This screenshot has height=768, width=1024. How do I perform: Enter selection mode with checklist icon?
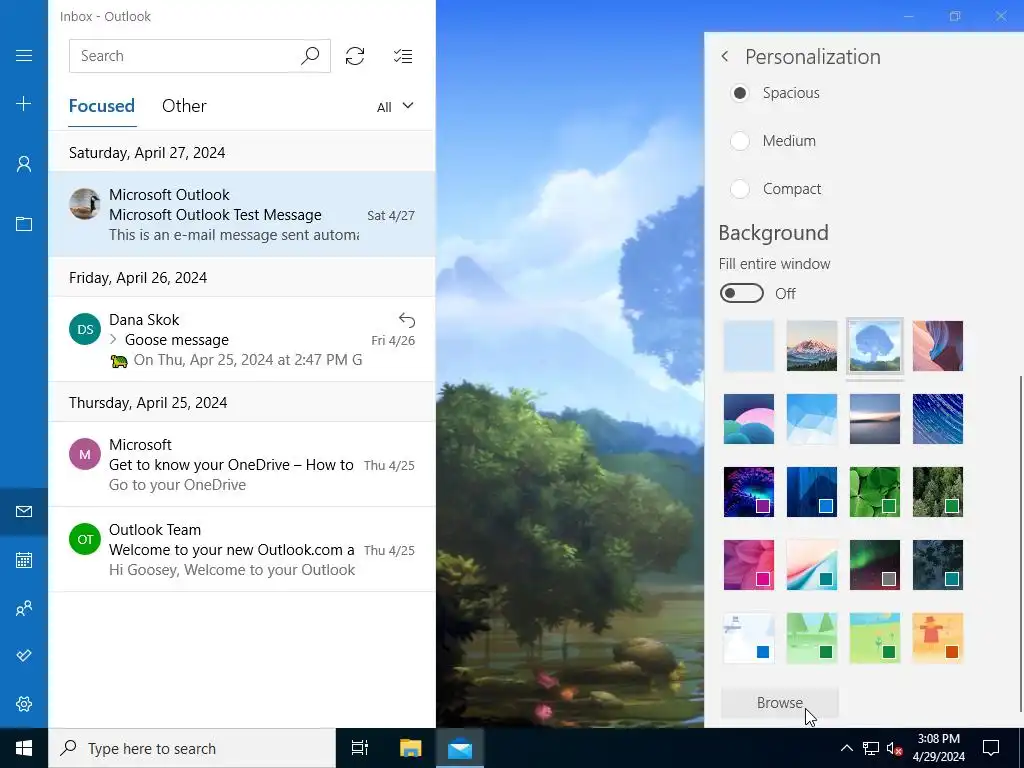pos(403,56)
